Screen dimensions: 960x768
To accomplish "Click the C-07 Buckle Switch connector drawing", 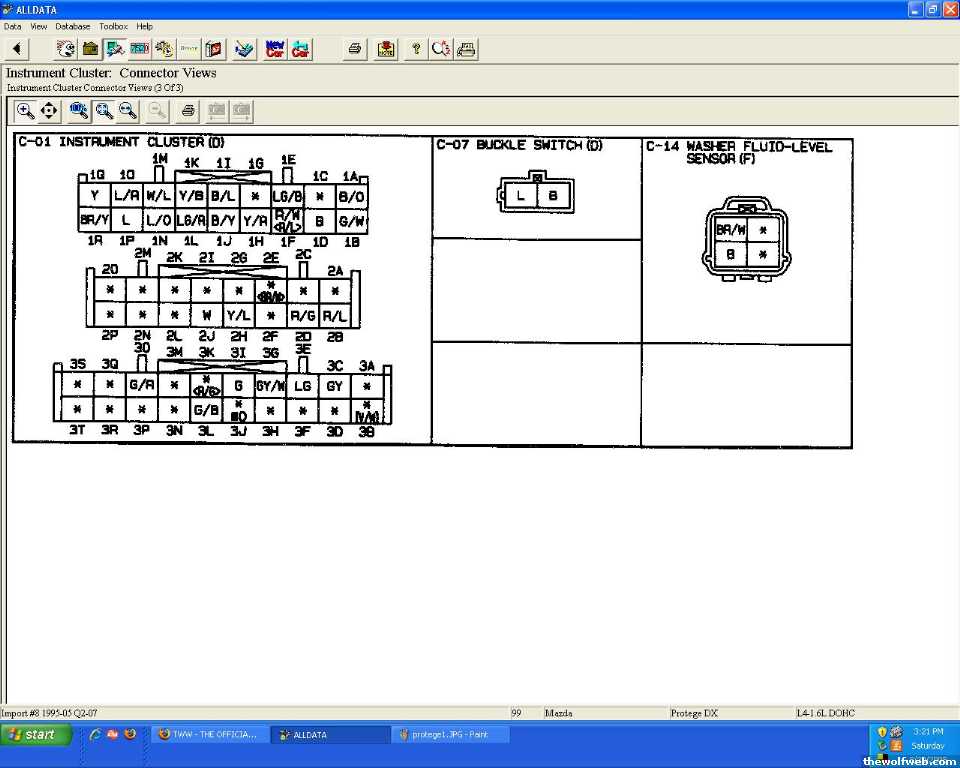I will (x=536, y=195).
